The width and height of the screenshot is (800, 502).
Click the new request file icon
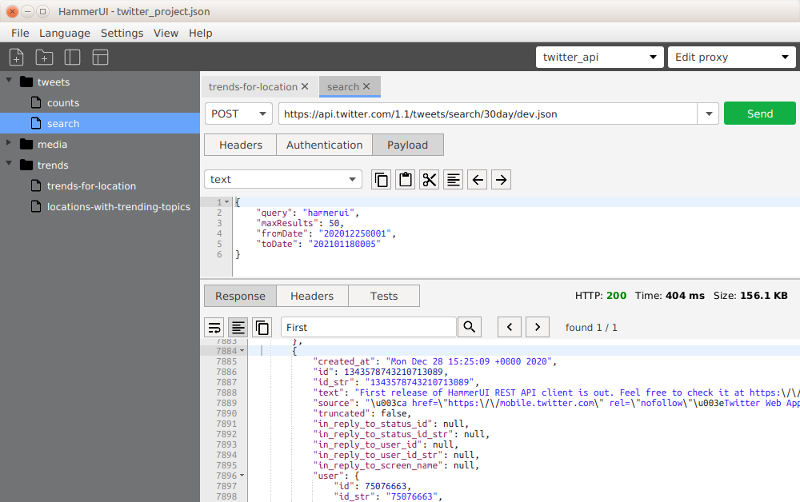tap(17, 57)
